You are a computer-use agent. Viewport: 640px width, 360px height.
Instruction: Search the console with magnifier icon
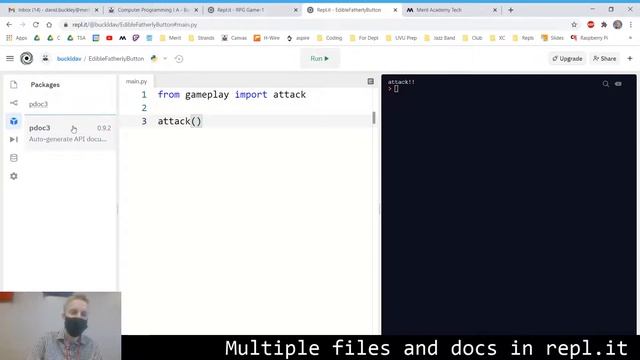pyautogui.click(x=606, y=84)
